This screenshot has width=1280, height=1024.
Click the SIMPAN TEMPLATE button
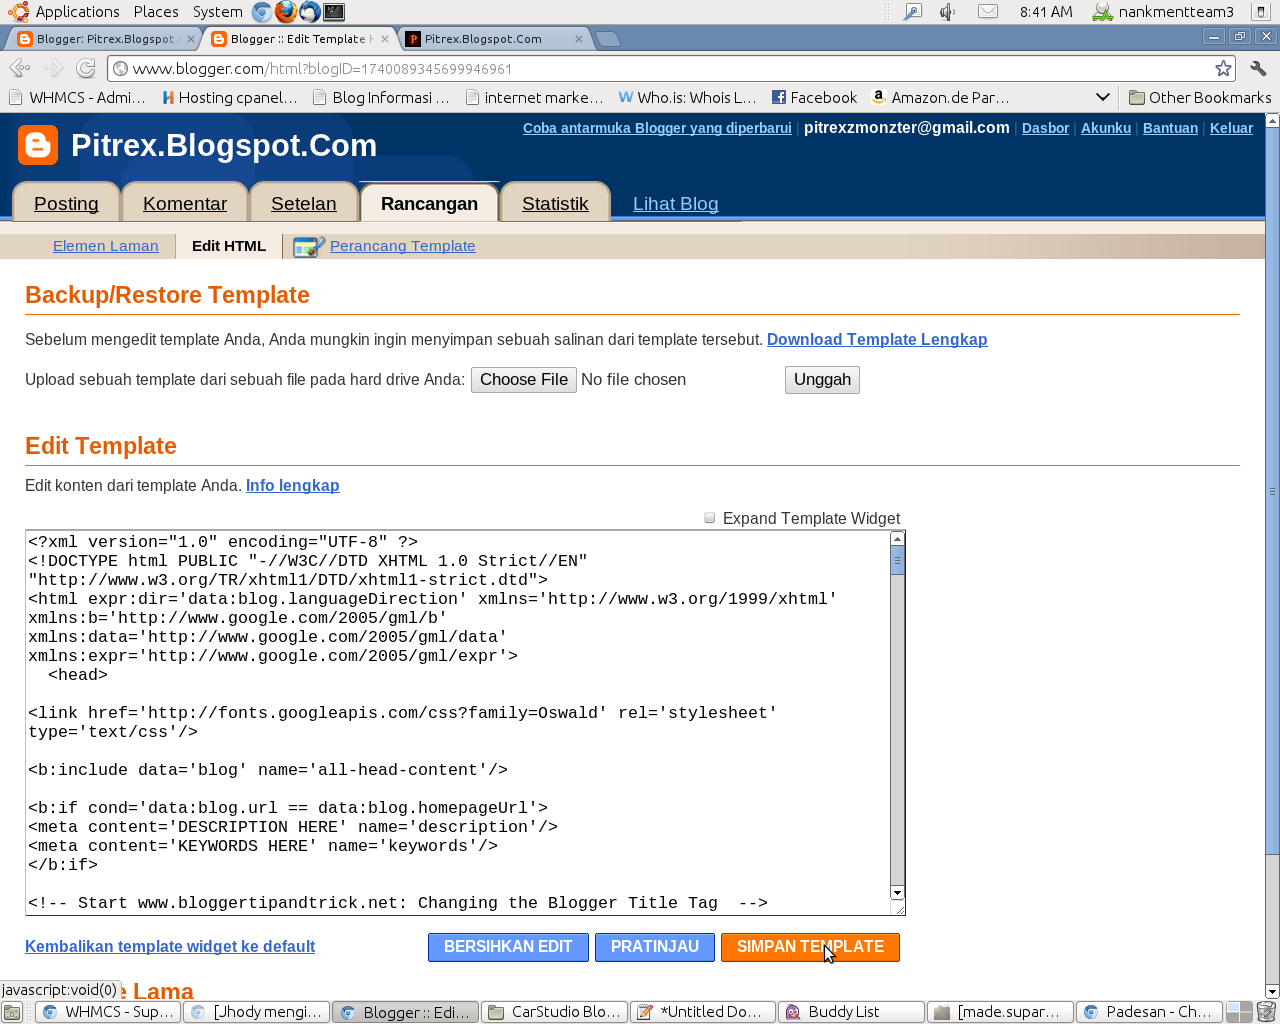[810, 947]
